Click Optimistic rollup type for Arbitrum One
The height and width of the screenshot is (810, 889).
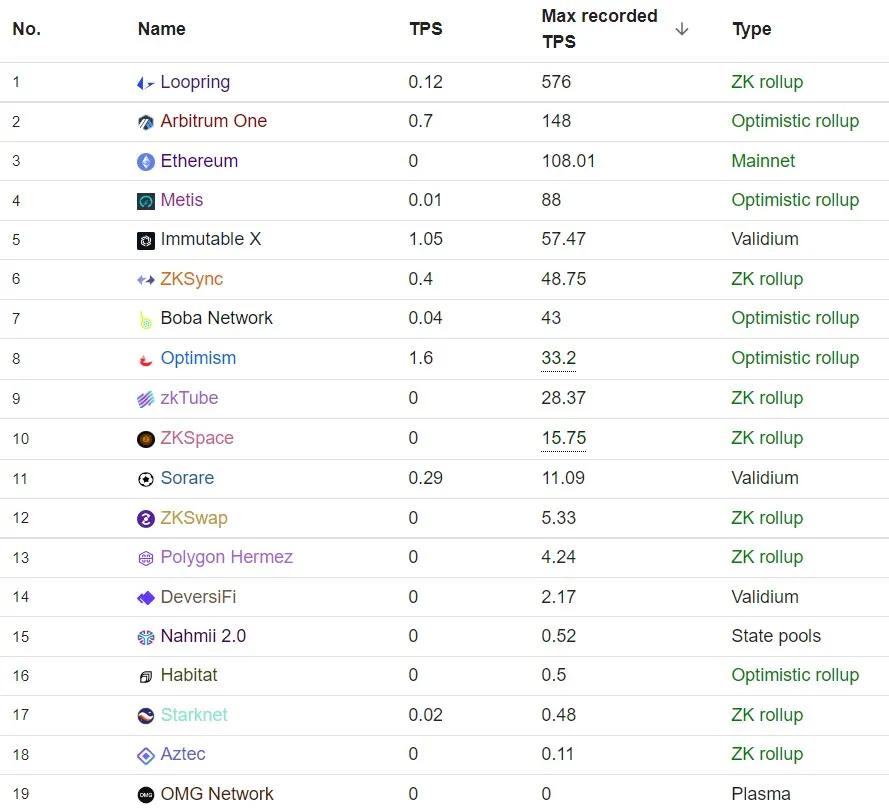point(795,121)
